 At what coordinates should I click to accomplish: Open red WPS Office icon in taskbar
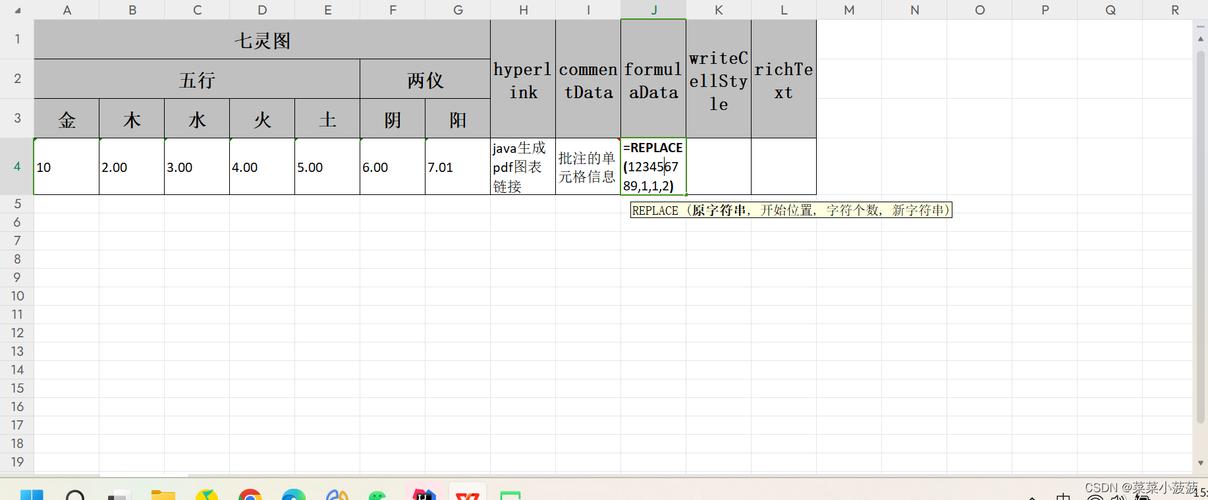point(467,495)
